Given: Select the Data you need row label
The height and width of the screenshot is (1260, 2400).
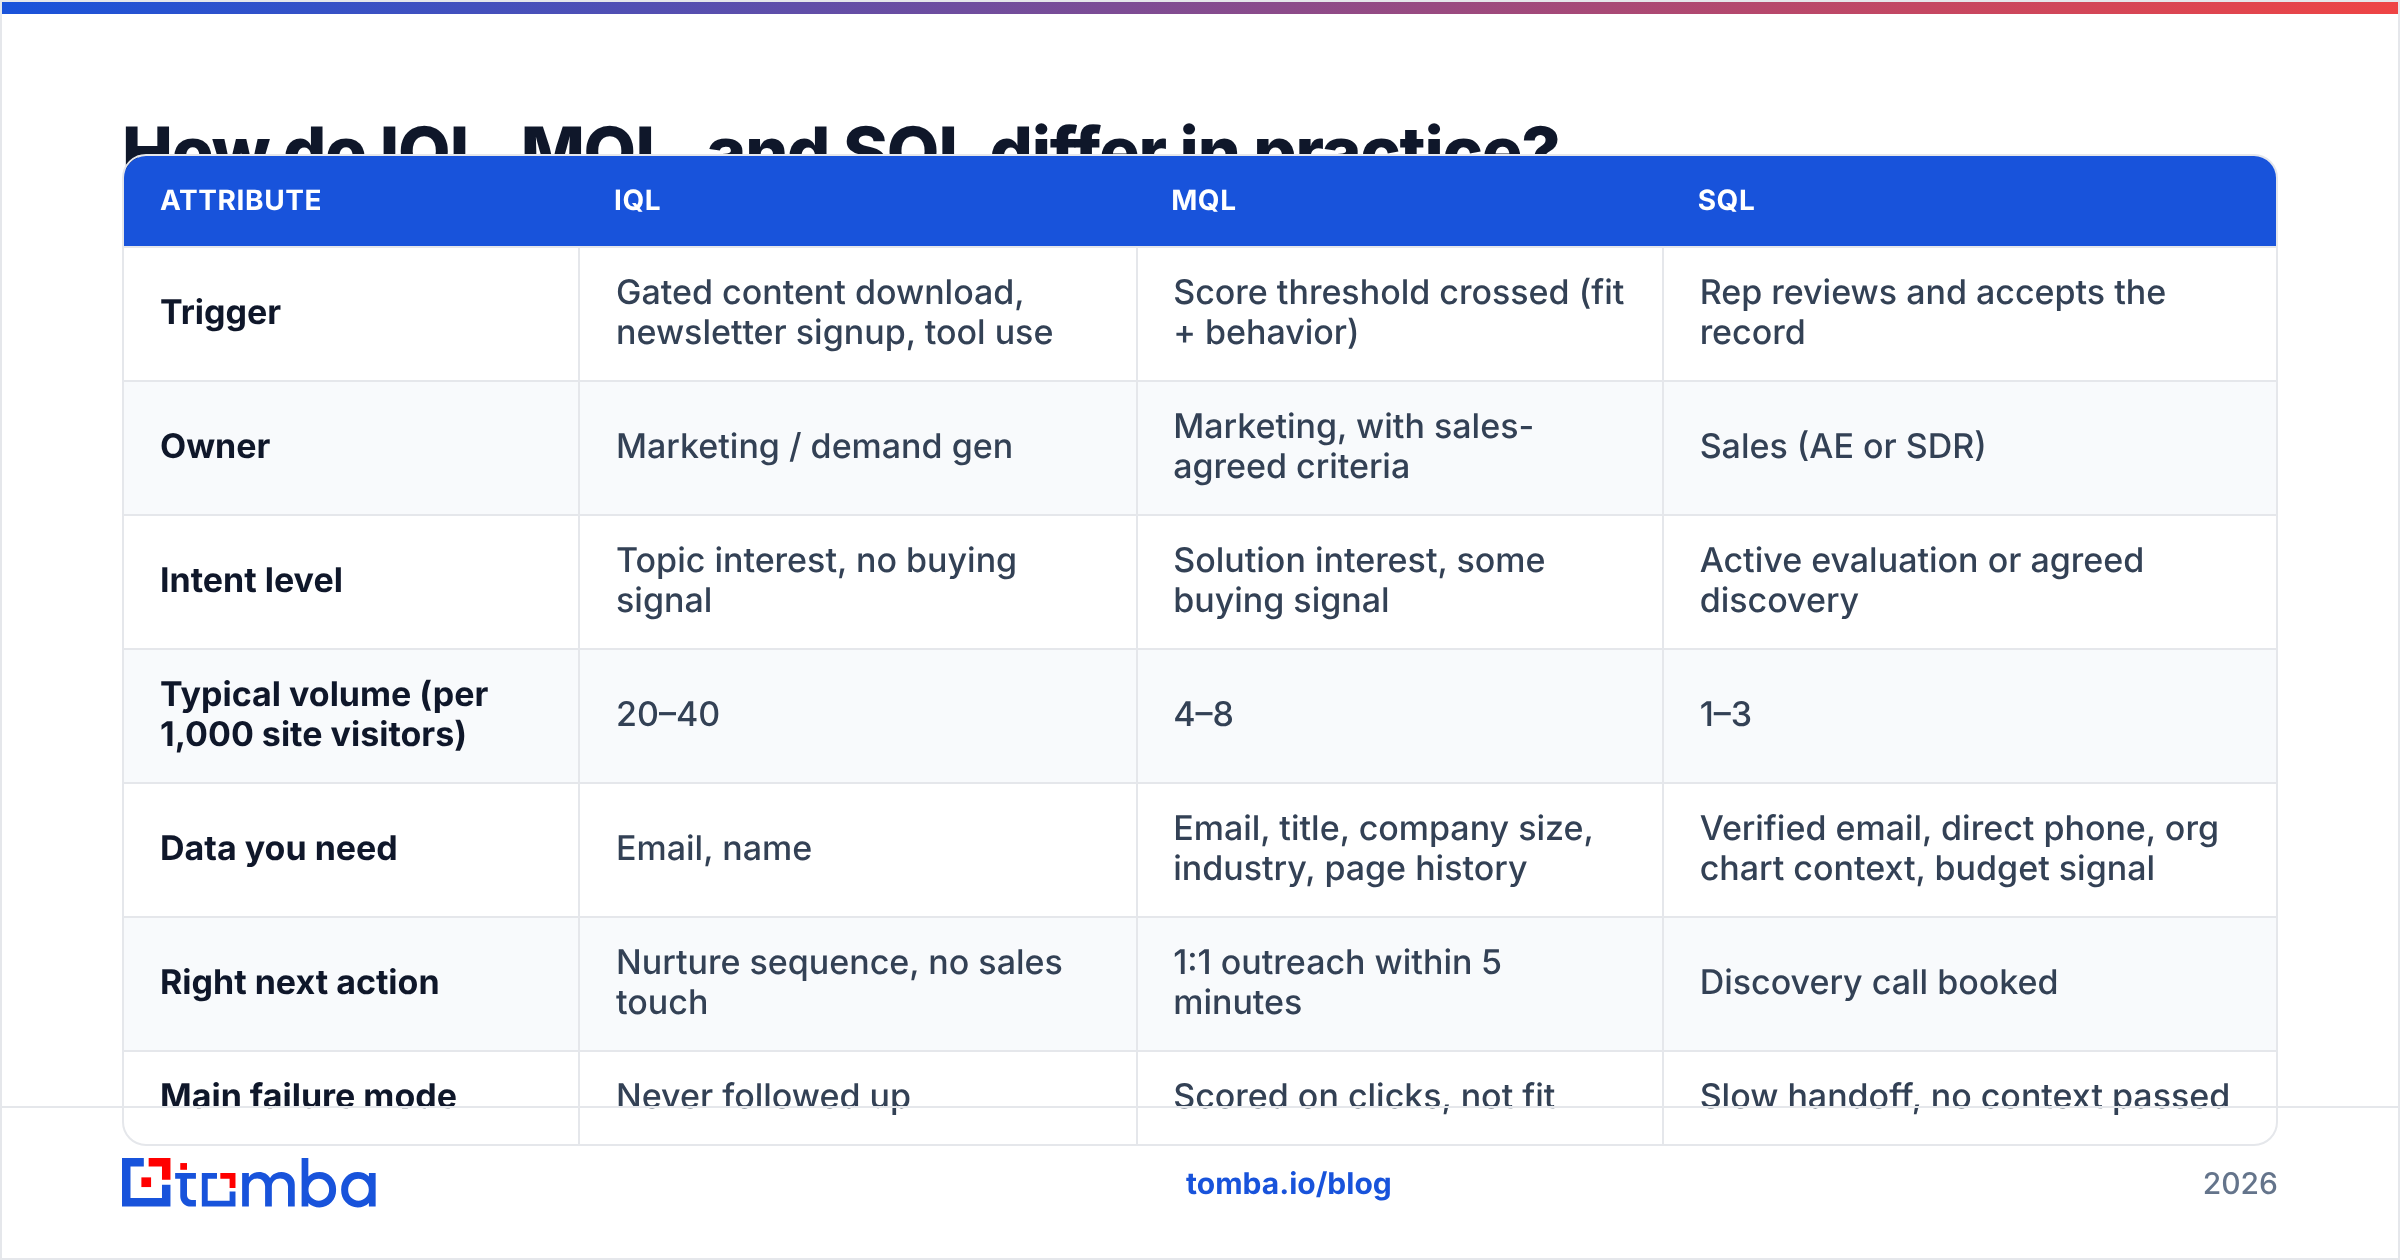Looking at the screenshot, I should 279,848.
